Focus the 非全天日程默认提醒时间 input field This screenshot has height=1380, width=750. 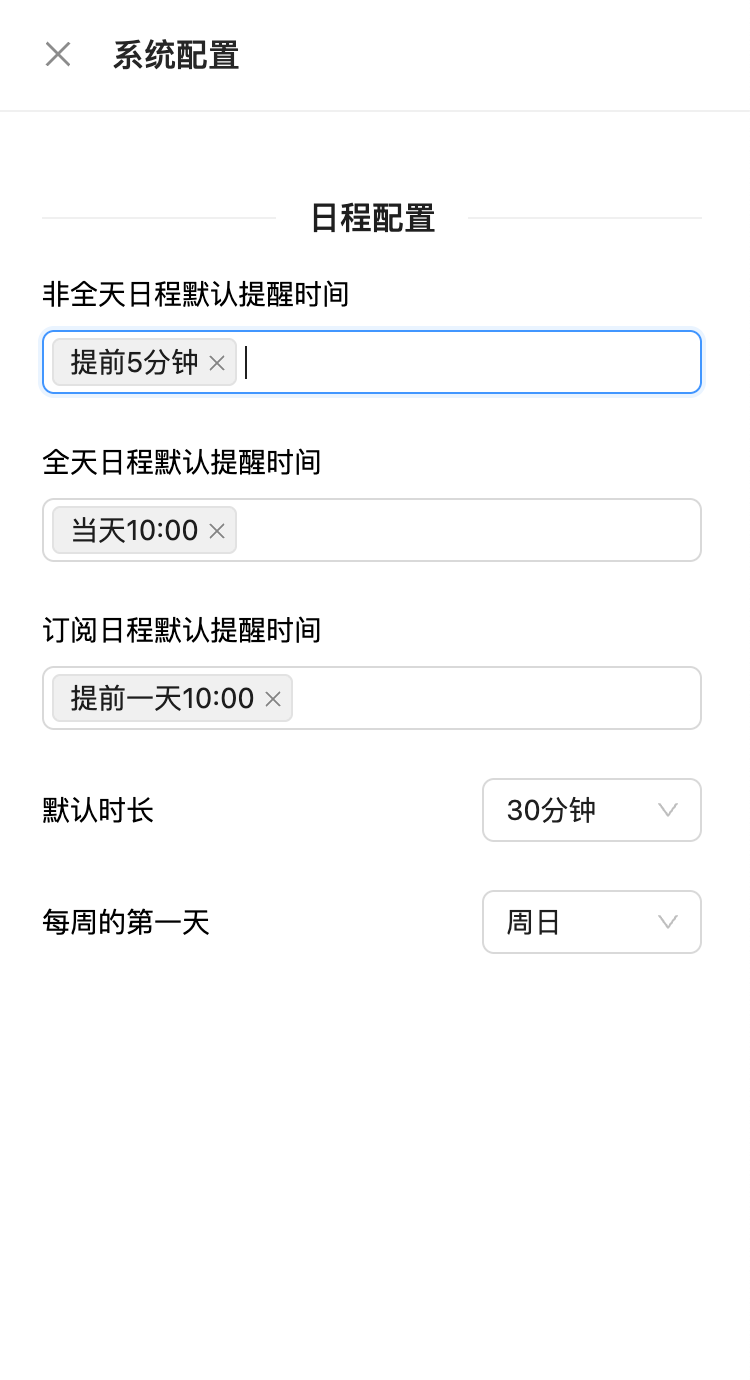coord(470,362)
